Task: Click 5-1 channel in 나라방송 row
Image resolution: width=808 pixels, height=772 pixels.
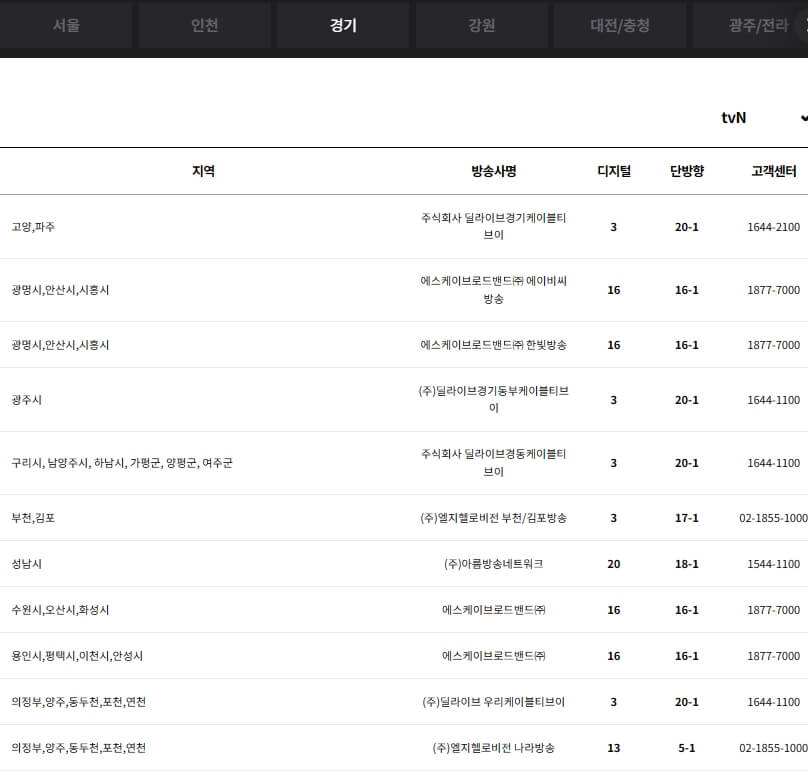Action: pyautogui.click(x=687, y=748)
